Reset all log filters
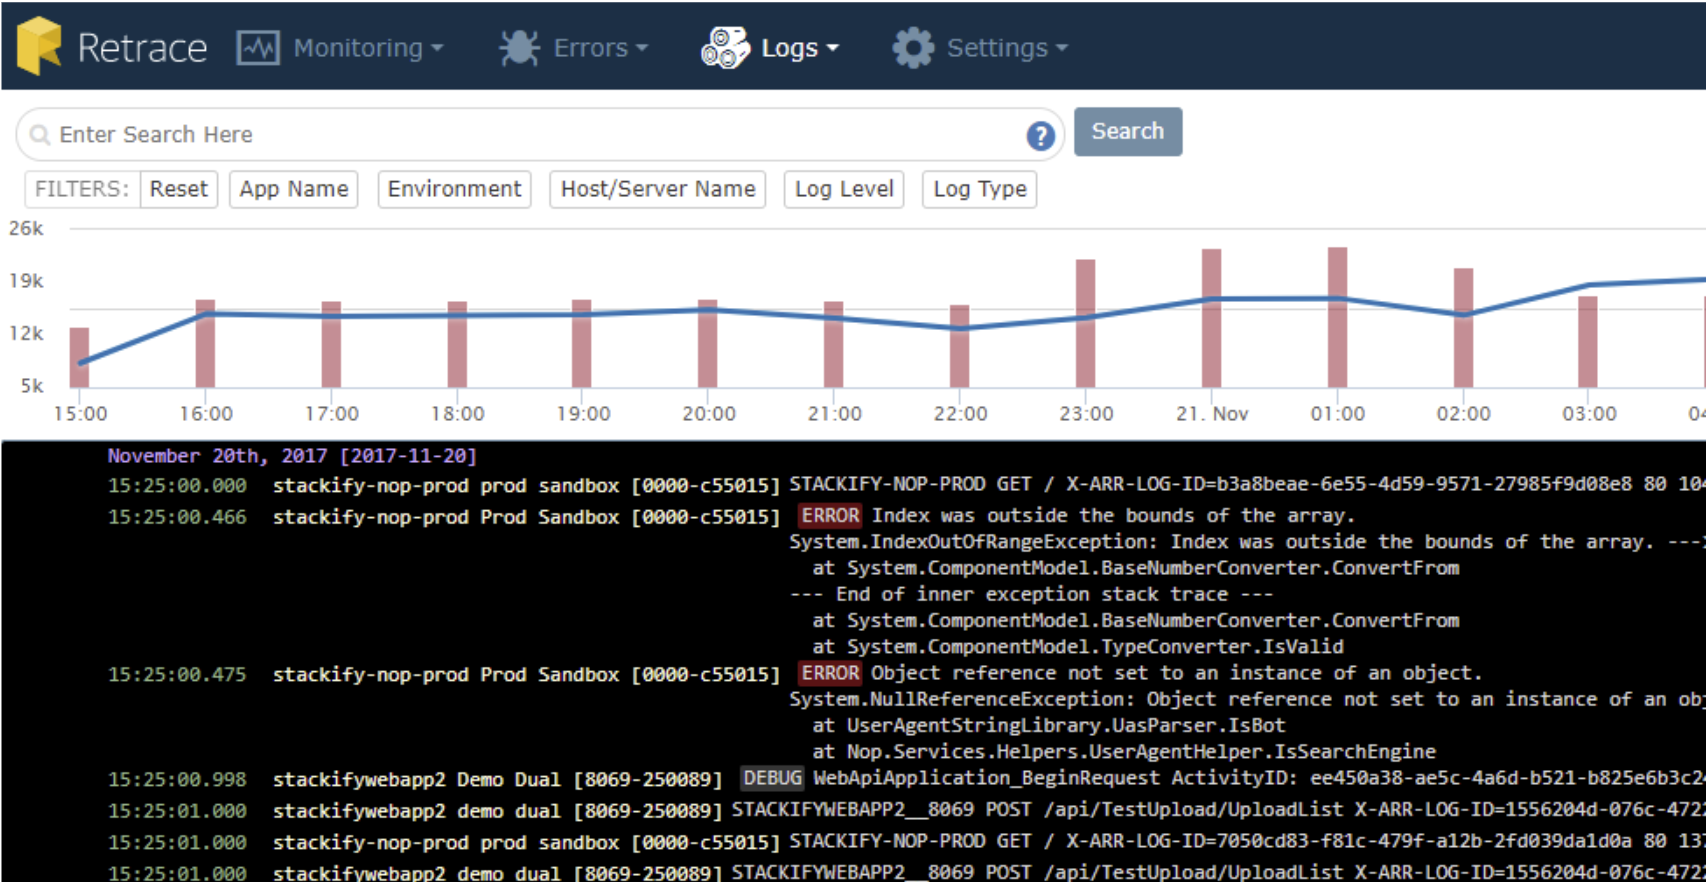 (x=179, y=189)
